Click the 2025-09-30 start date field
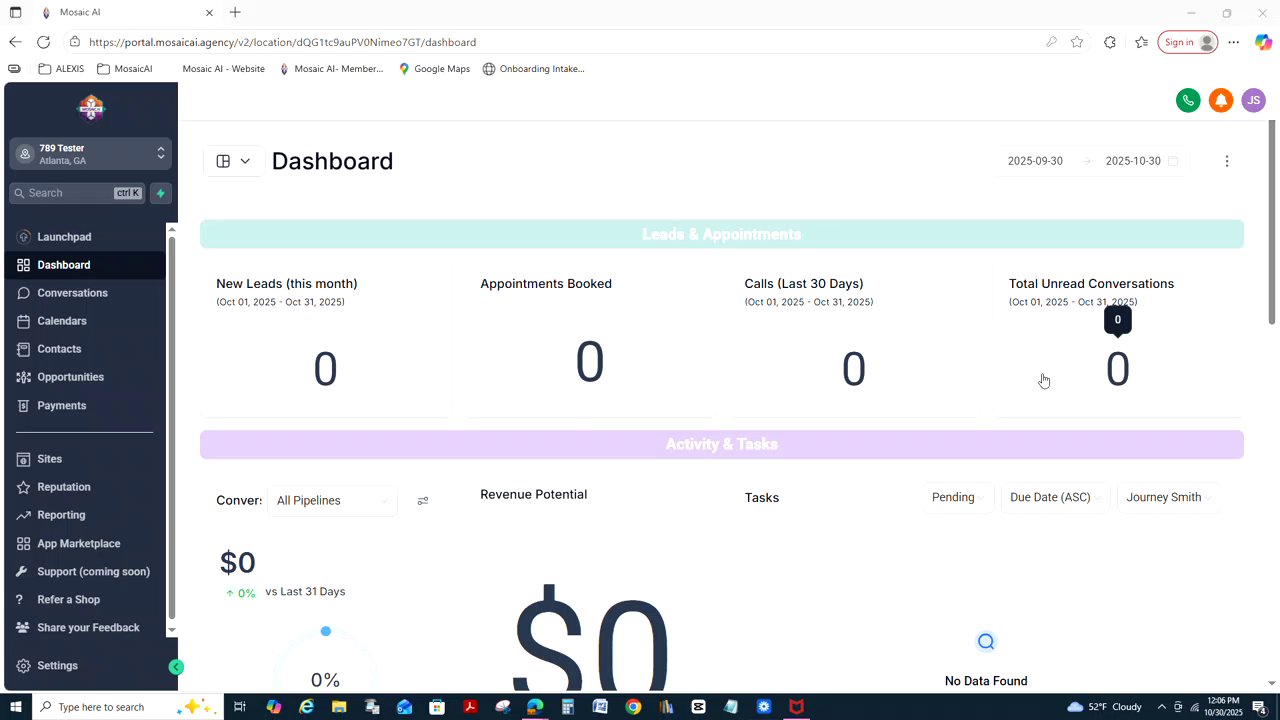Viewport: 1280px width, 720px height. [1035, 161]
